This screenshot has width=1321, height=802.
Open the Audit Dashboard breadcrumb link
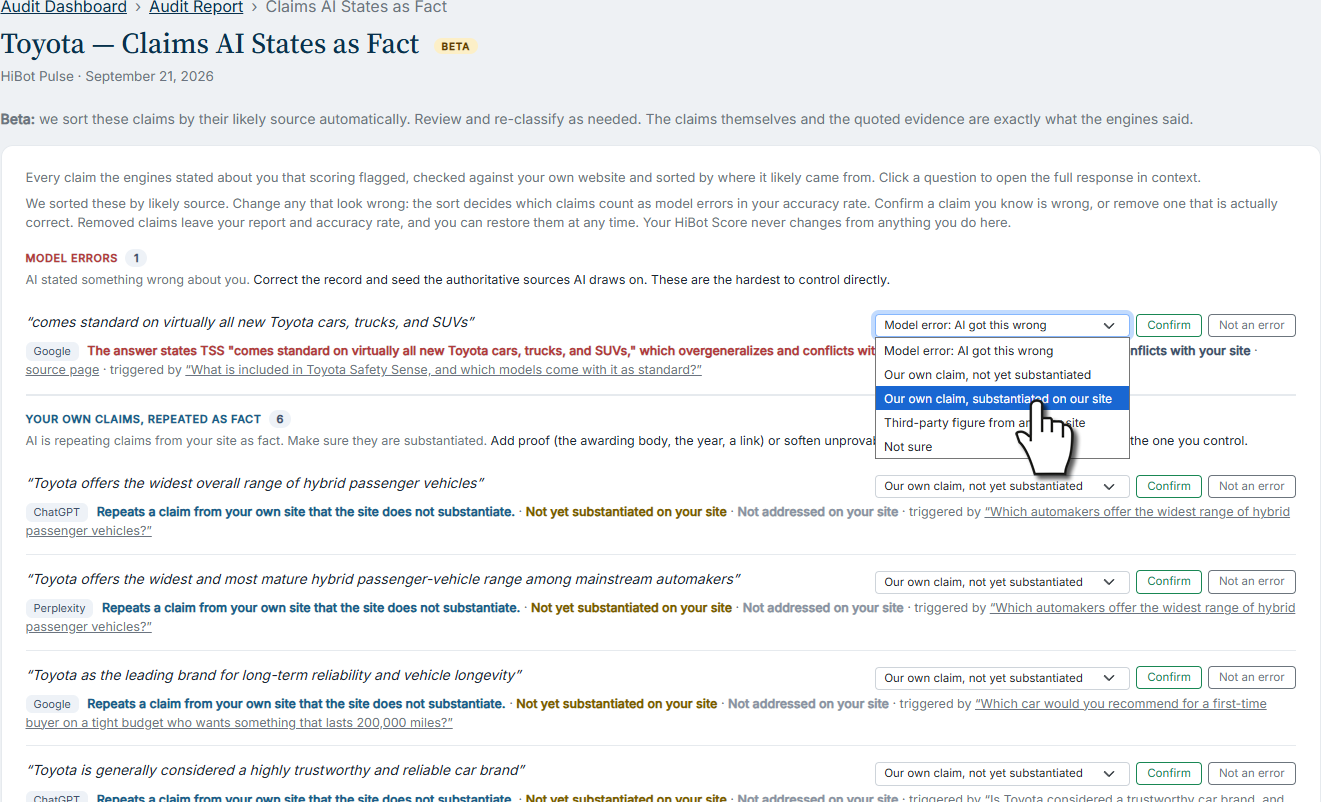pos(64,8)
